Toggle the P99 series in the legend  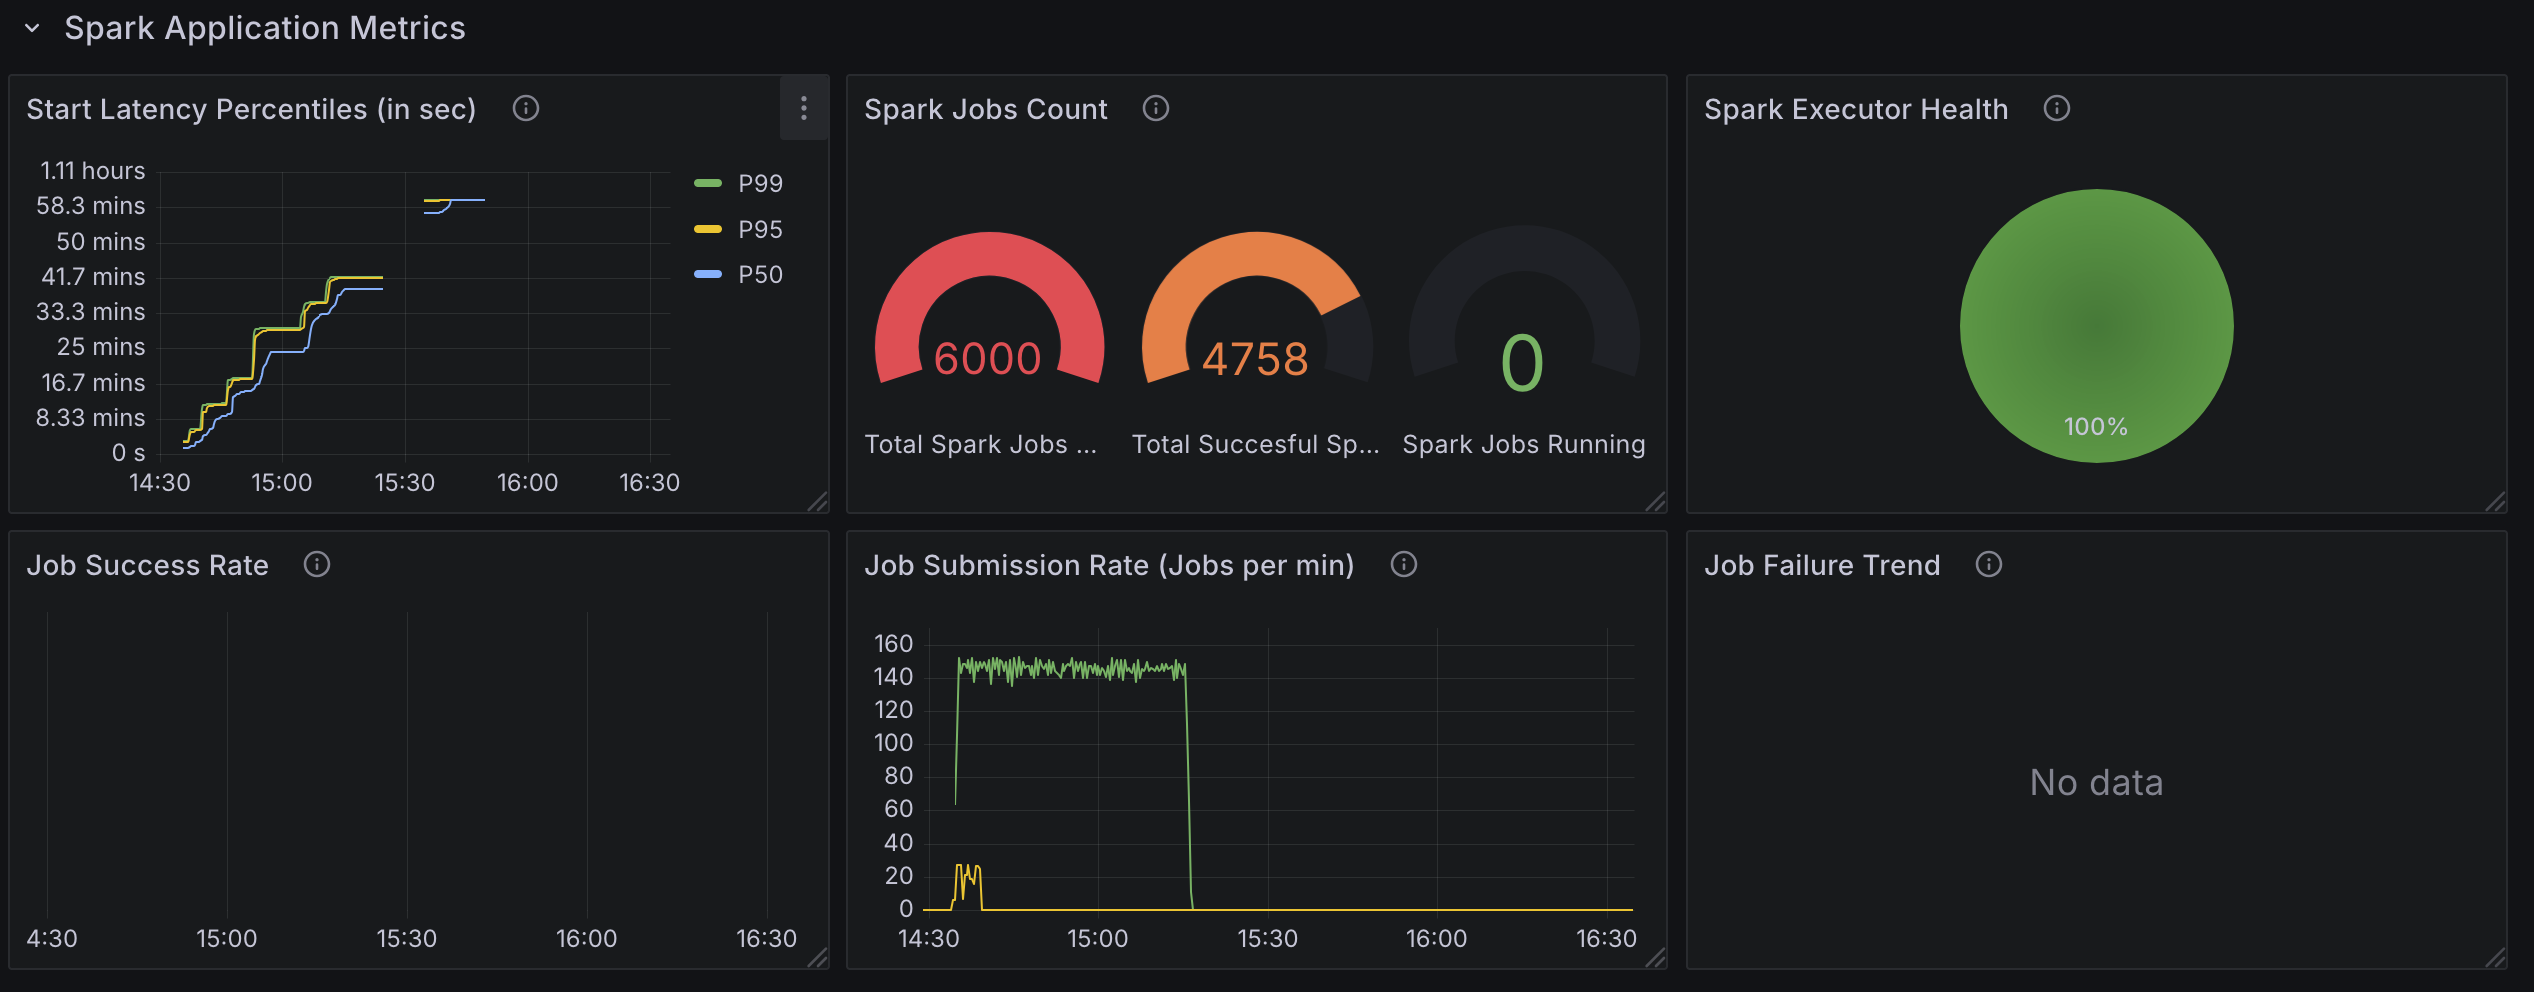pyautogui.click(x=759, y=182)
